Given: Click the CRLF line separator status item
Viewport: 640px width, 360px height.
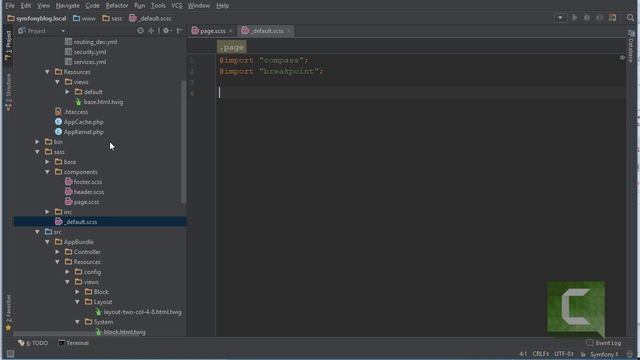Looking at the screenshot, I should (541, 354).
